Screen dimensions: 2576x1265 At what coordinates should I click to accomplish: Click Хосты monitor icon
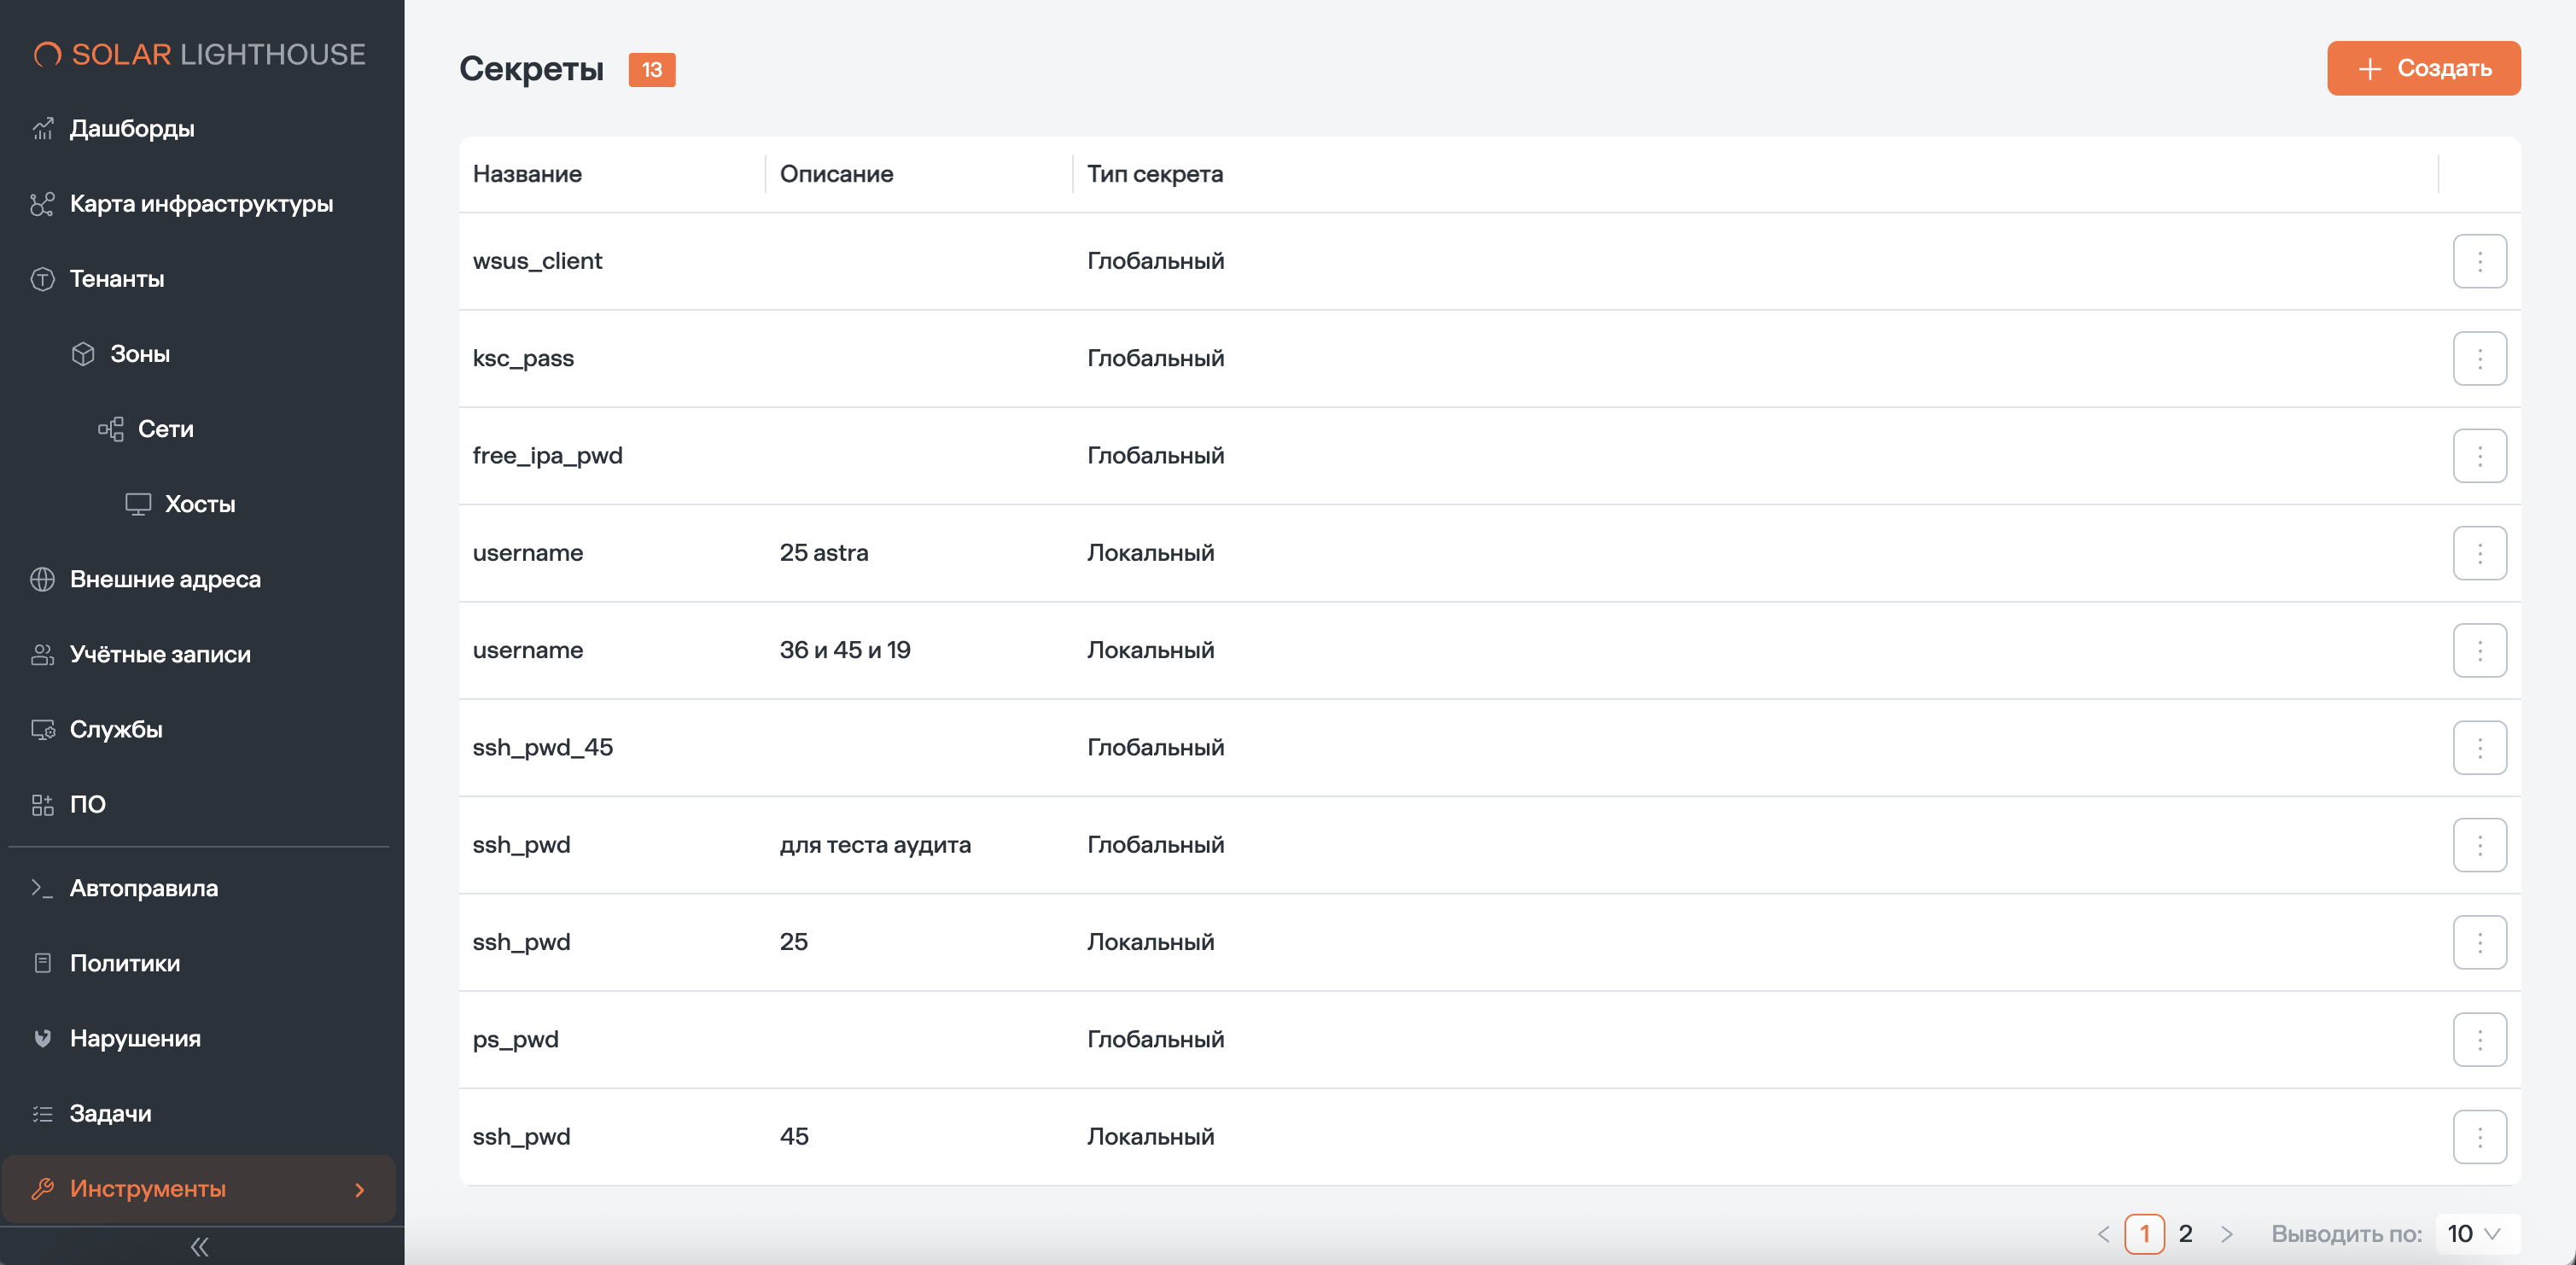pos(138,504)
